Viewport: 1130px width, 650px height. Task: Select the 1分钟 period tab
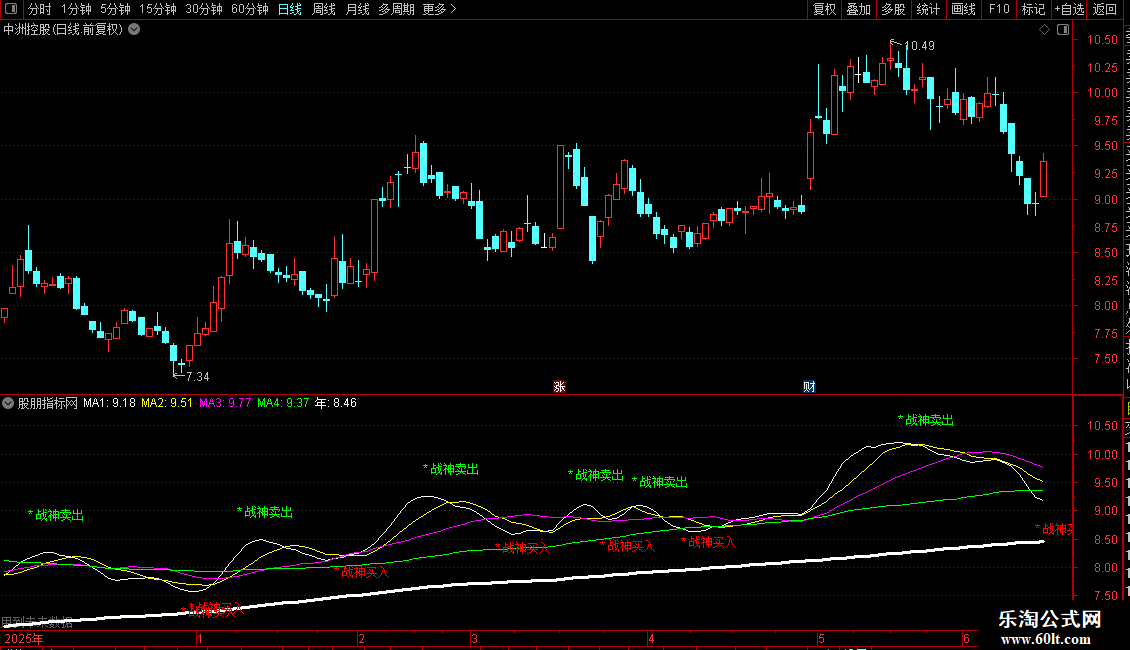76,9
